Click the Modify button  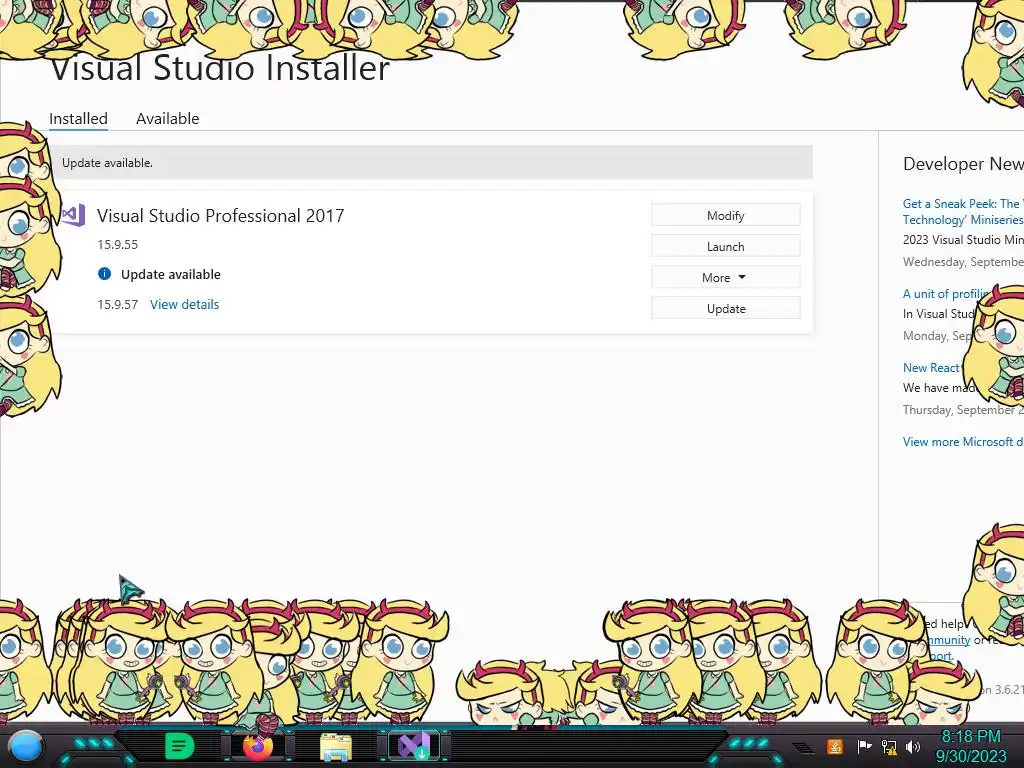[726, 215]
